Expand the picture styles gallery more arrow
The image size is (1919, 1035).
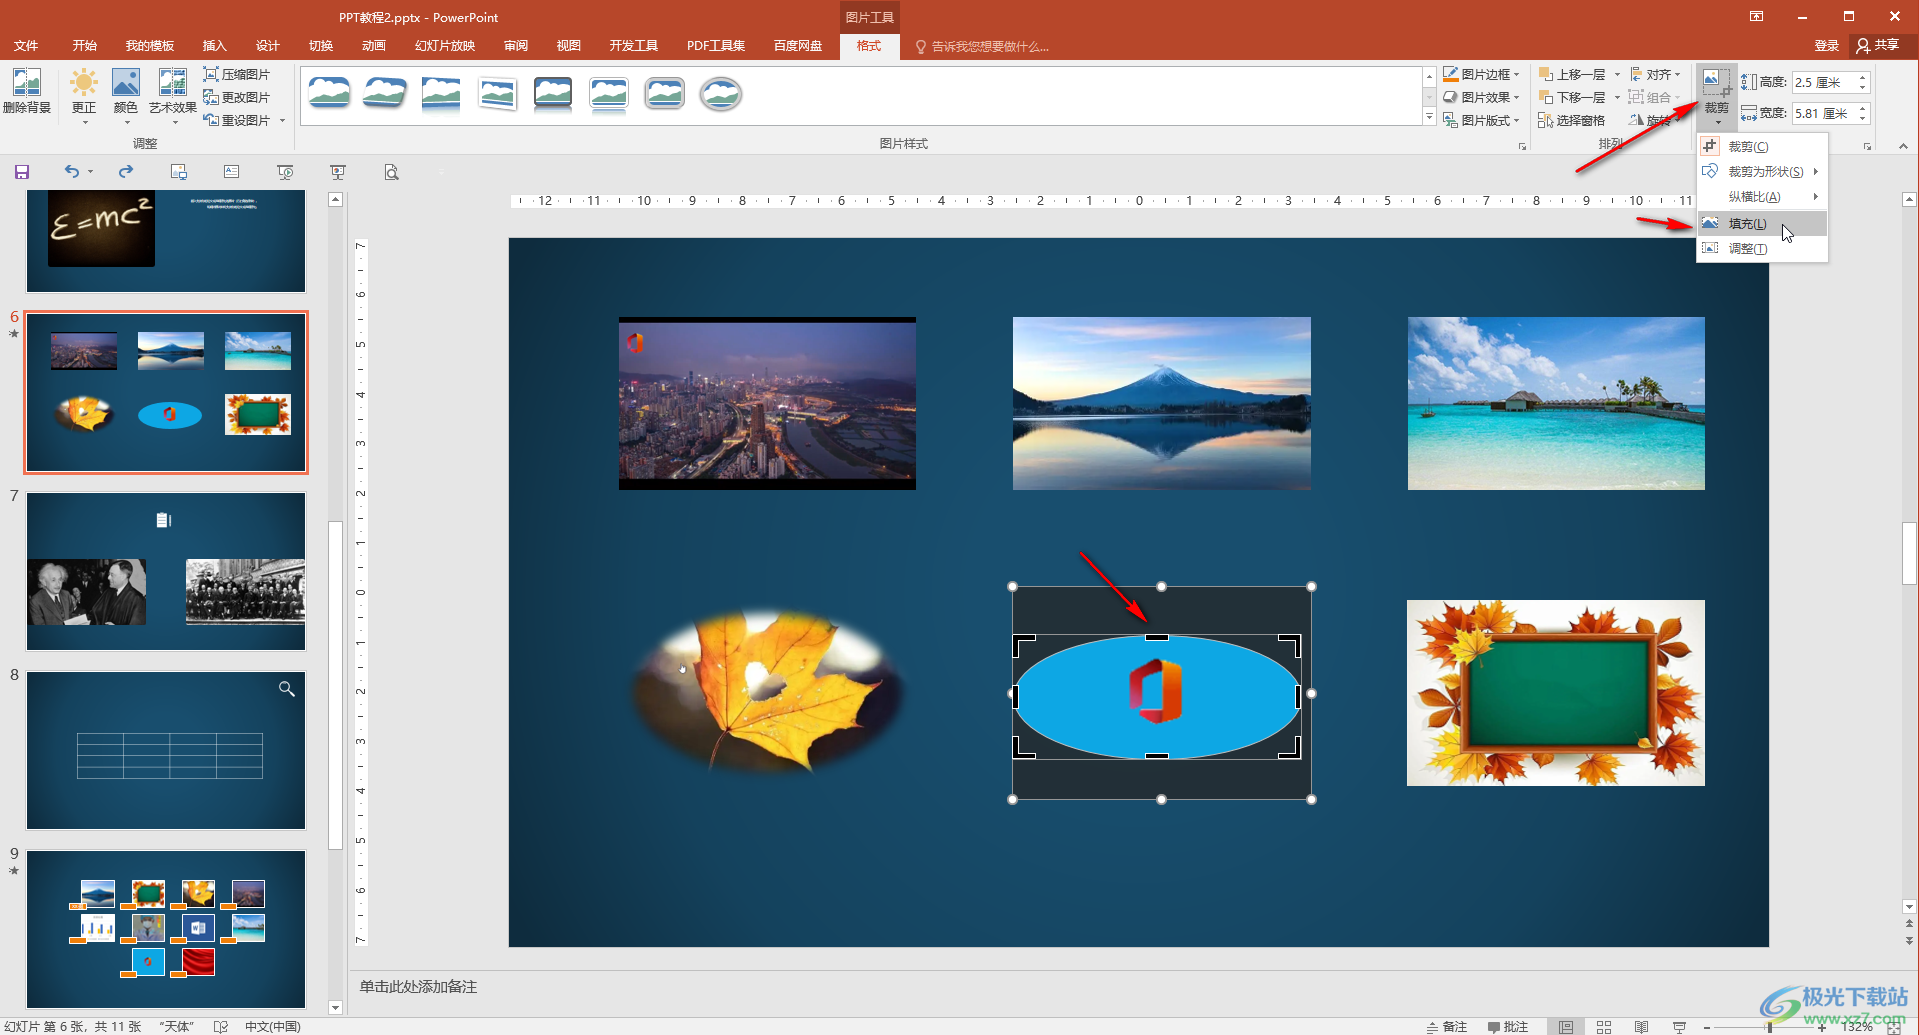(x=1429, y=117)
